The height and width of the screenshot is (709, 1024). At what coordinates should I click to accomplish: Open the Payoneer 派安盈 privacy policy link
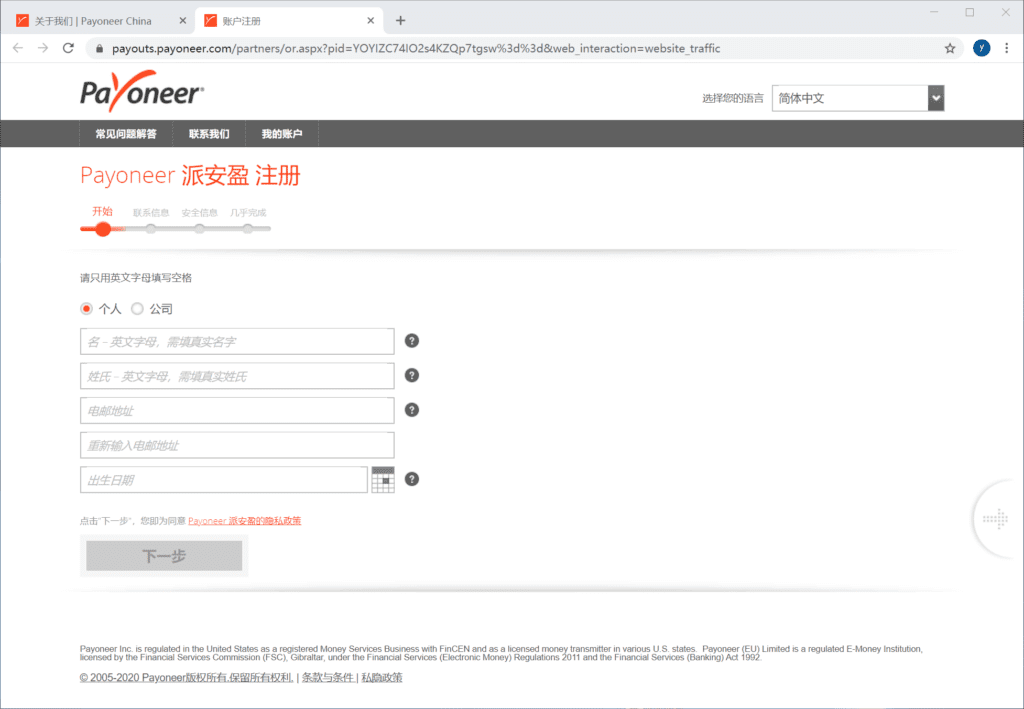pyautogui.click(x=244, y=521)
